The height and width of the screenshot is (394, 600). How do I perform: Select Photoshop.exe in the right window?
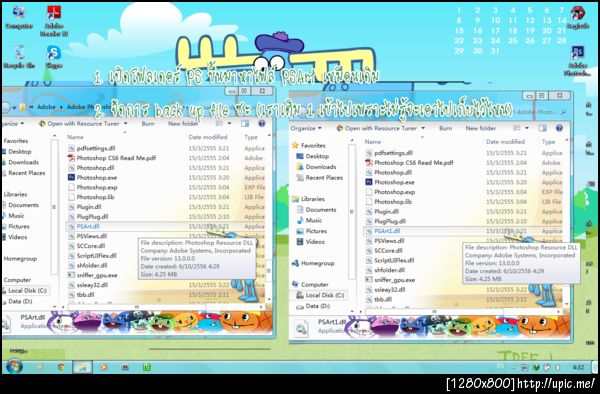(394, 182)
